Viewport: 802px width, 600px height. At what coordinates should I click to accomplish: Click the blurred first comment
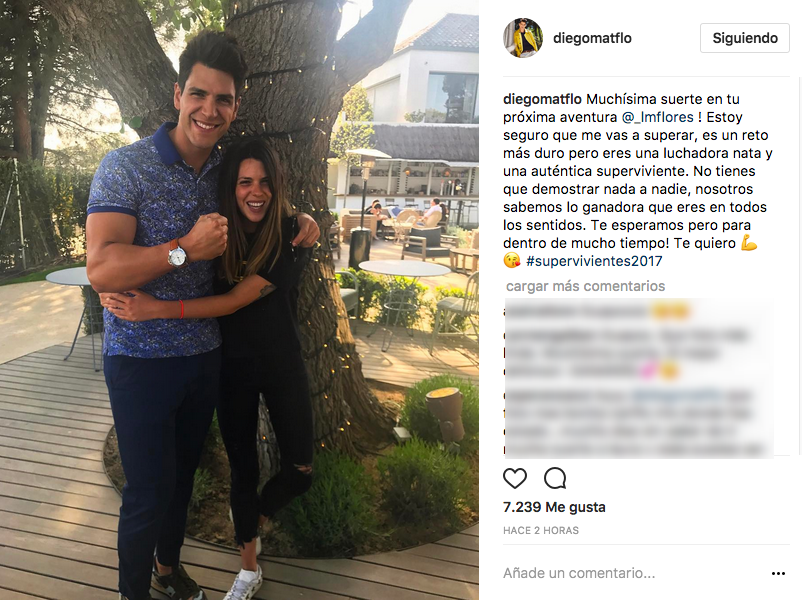[597, 311]
